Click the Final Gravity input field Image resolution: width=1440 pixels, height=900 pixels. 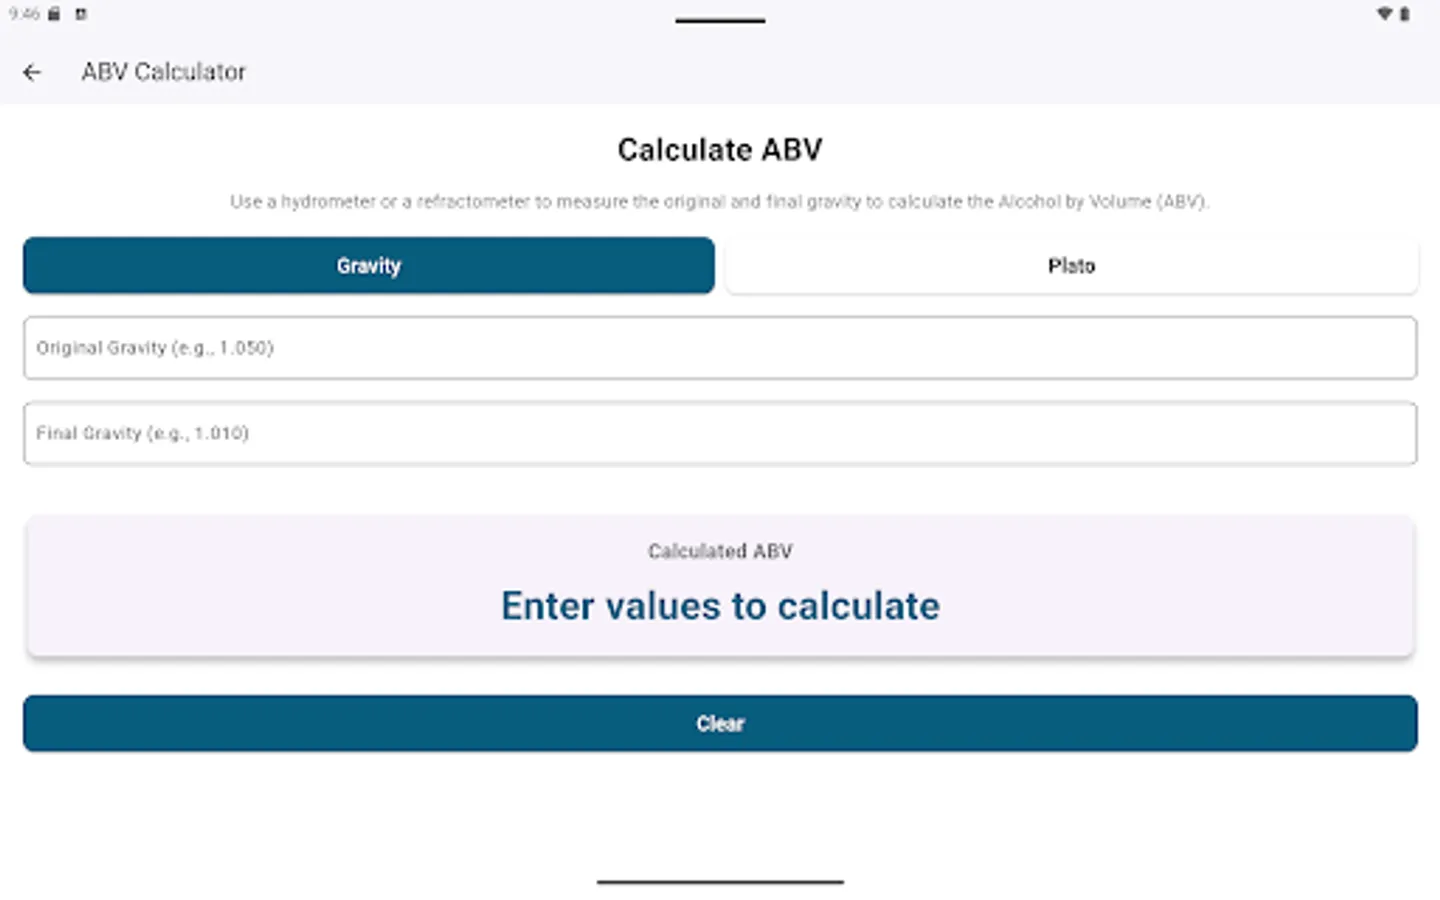[720, 433]
